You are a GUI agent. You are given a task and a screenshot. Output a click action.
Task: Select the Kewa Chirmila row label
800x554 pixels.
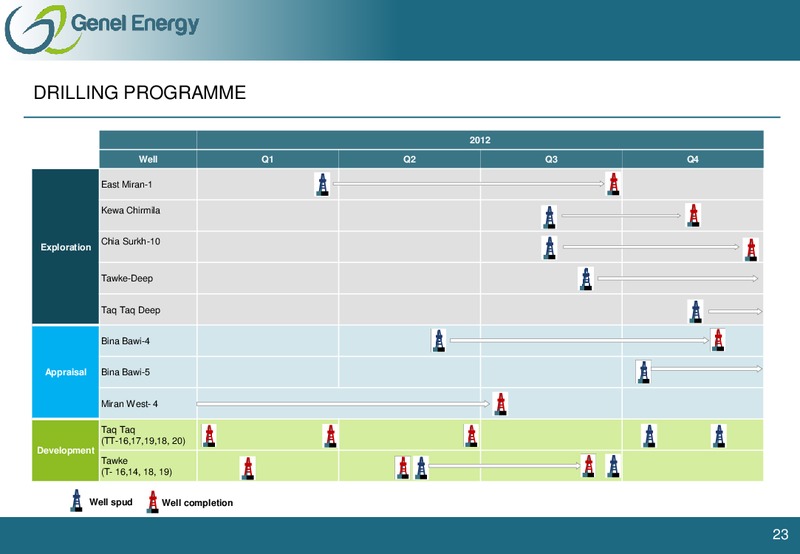131,210
